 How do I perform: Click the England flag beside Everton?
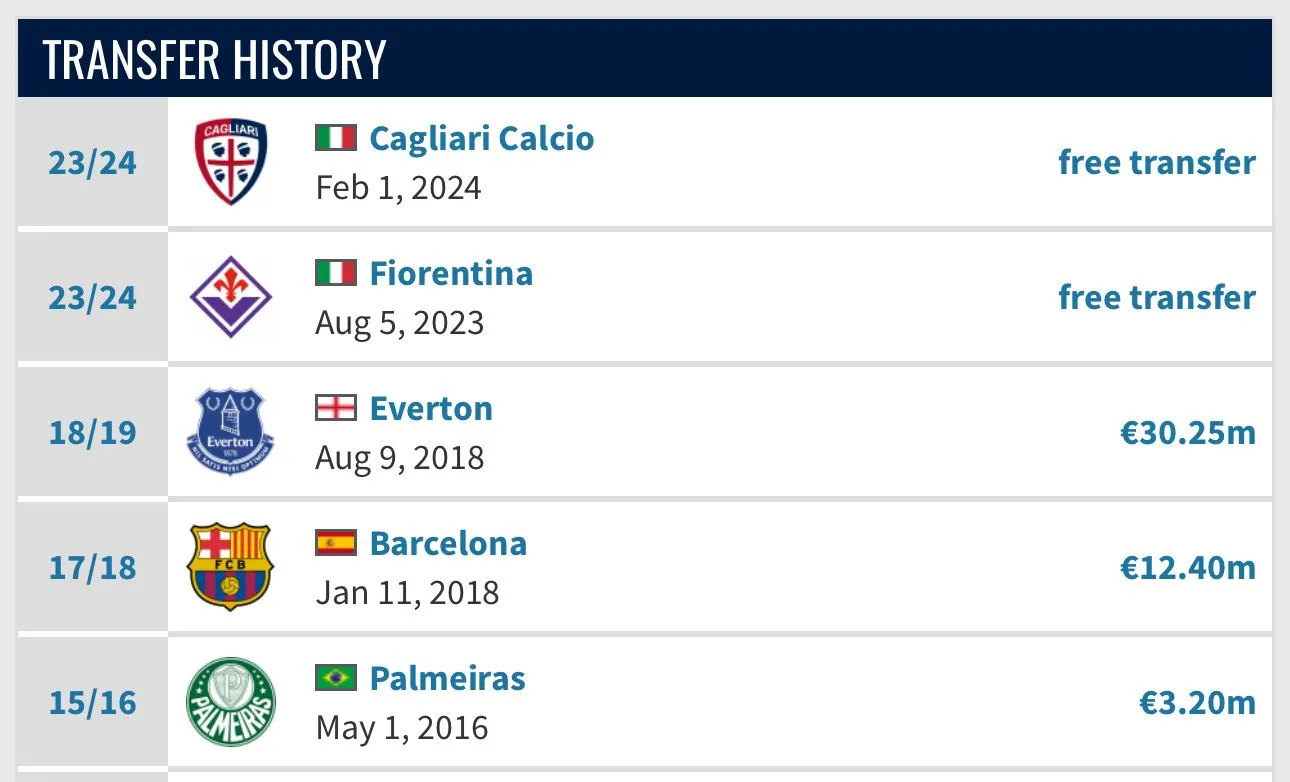pyautogui.click(x=336, y=408)
